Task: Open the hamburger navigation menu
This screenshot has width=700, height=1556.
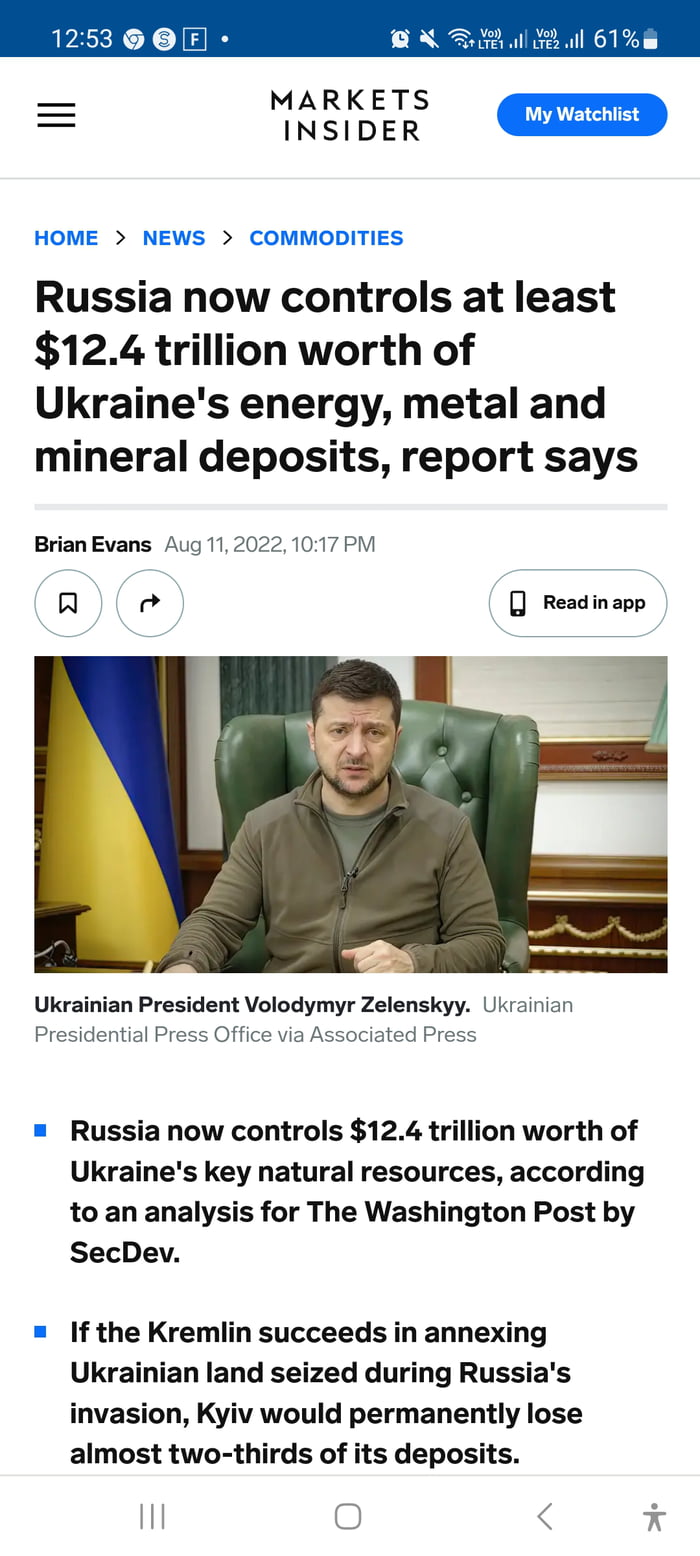Action: tap(56, 115)
